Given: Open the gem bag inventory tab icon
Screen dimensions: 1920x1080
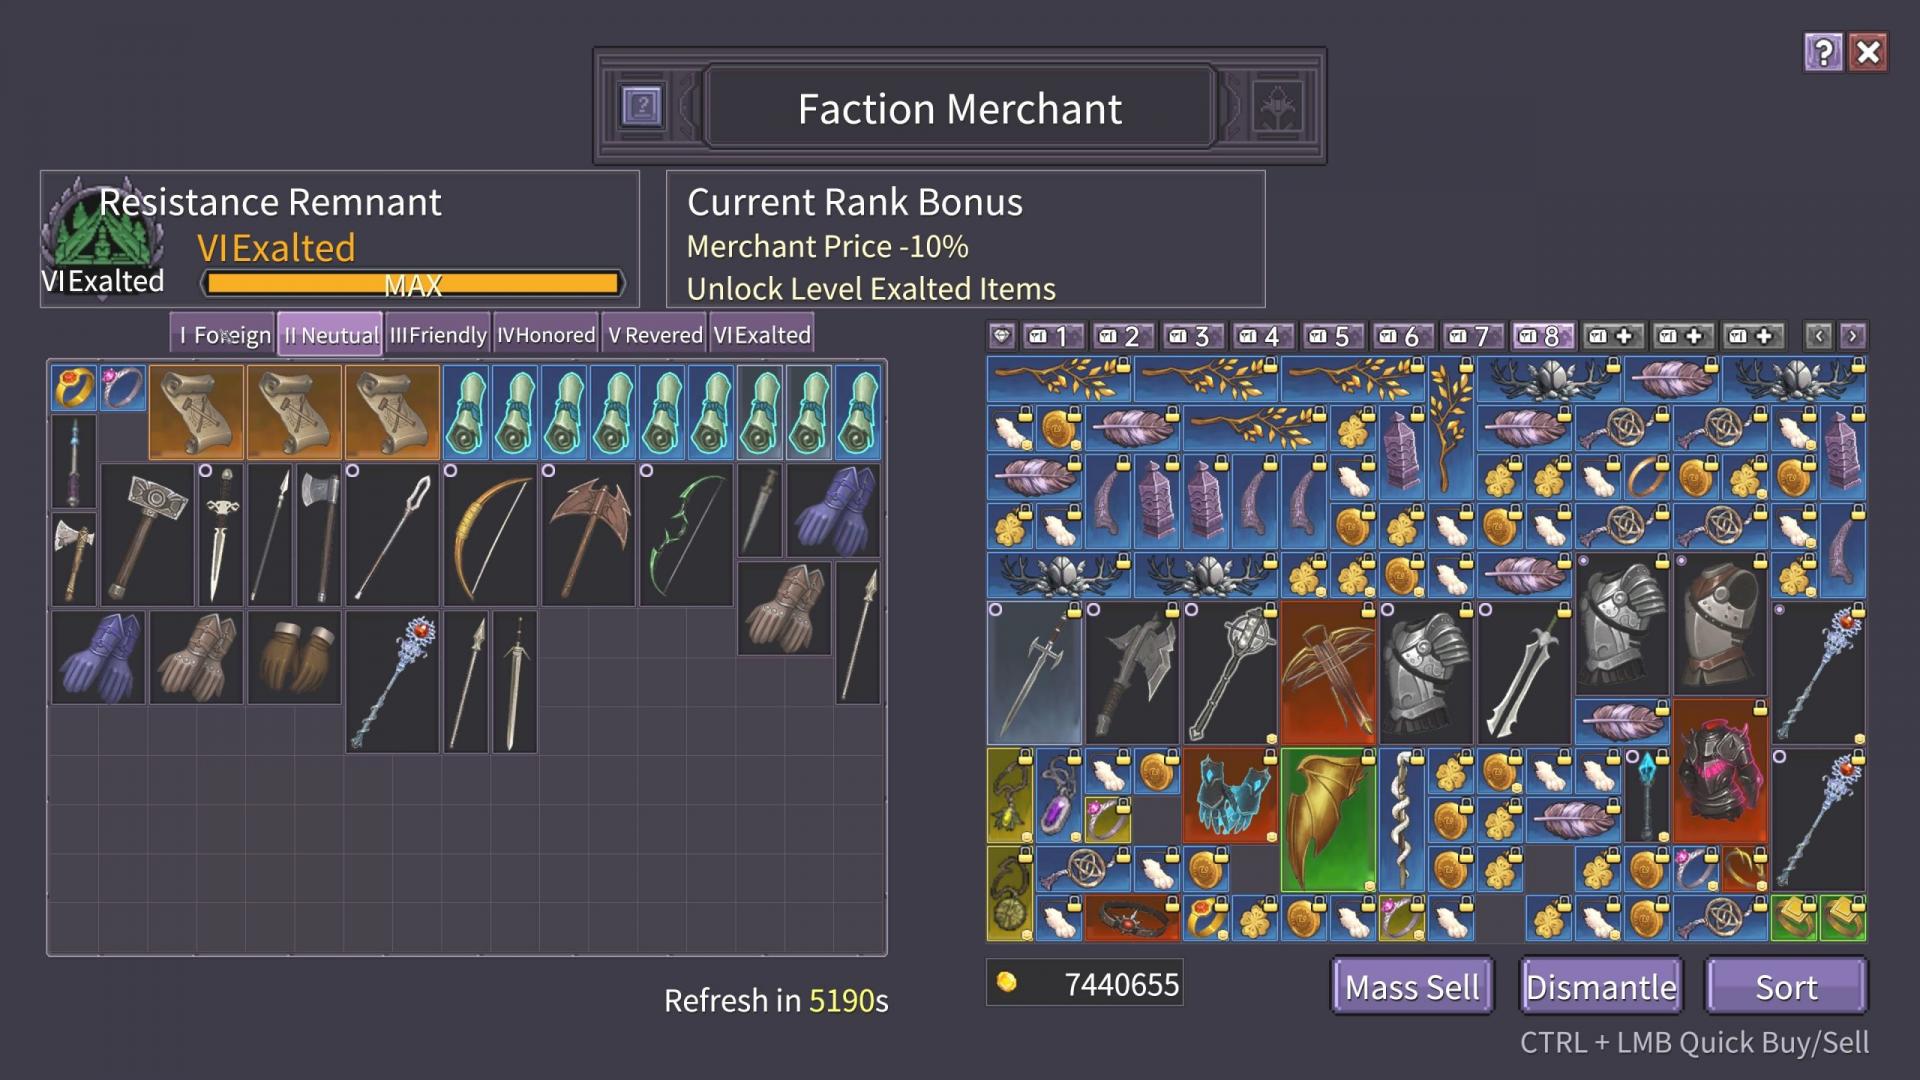Looking at the screenshot, I should pos(1001,336).
